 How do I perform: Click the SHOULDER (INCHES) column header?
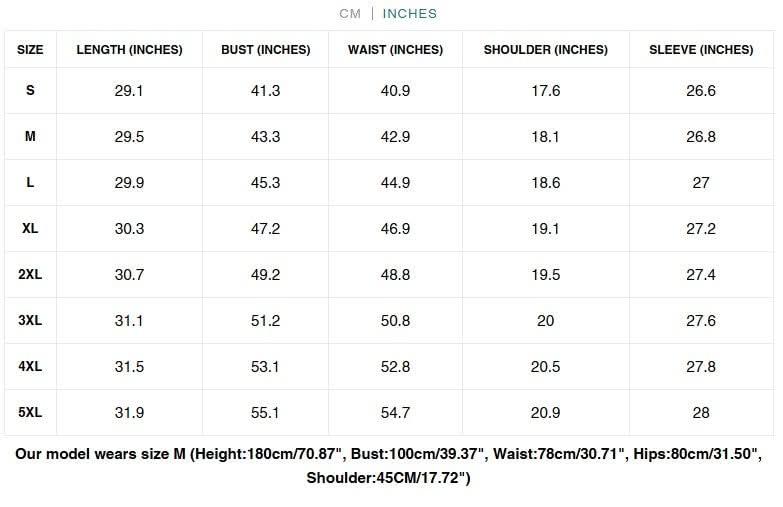546,49
